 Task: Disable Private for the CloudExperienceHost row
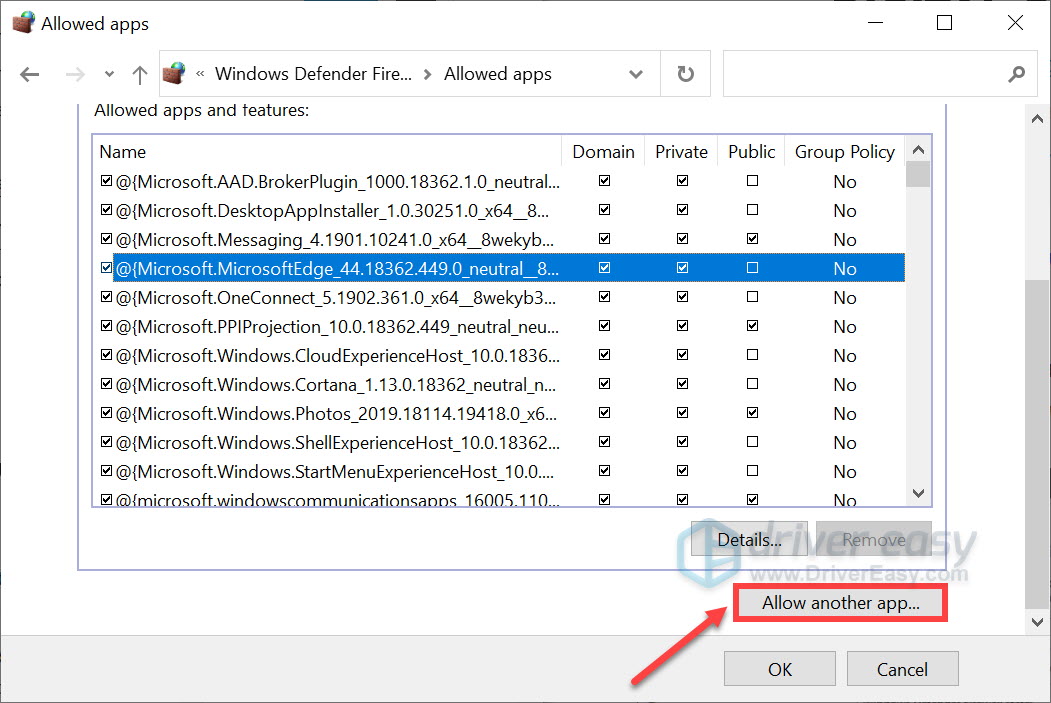click(682, 355)
